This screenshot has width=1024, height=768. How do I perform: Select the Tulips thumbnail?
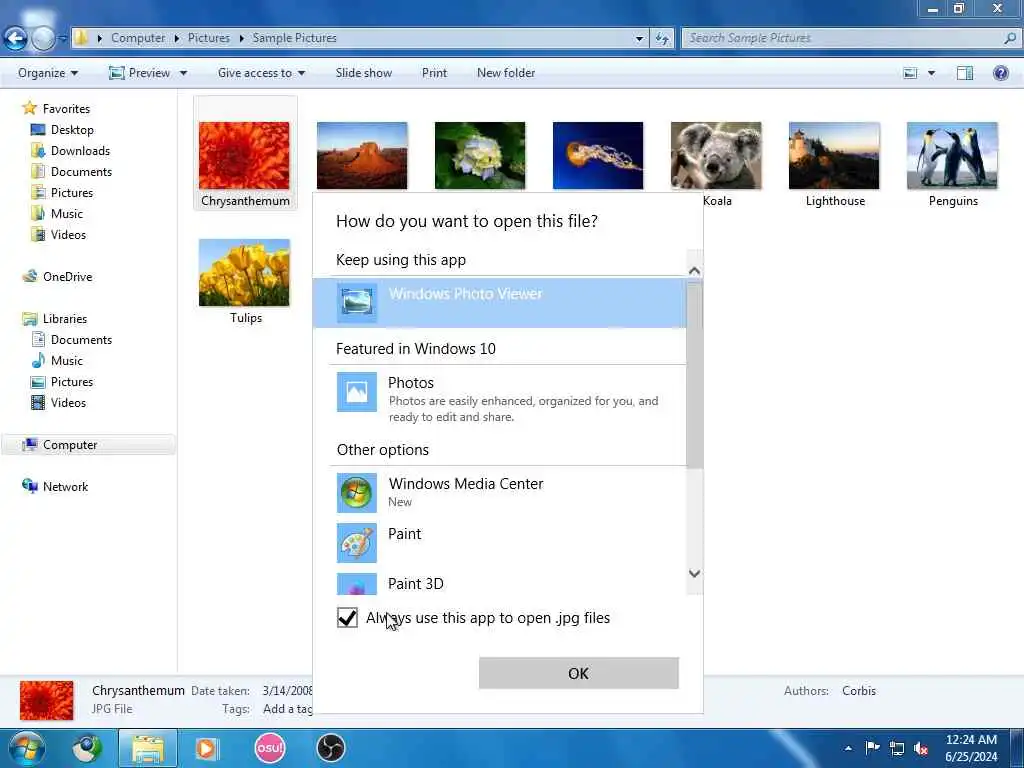(x=244, y=272)
